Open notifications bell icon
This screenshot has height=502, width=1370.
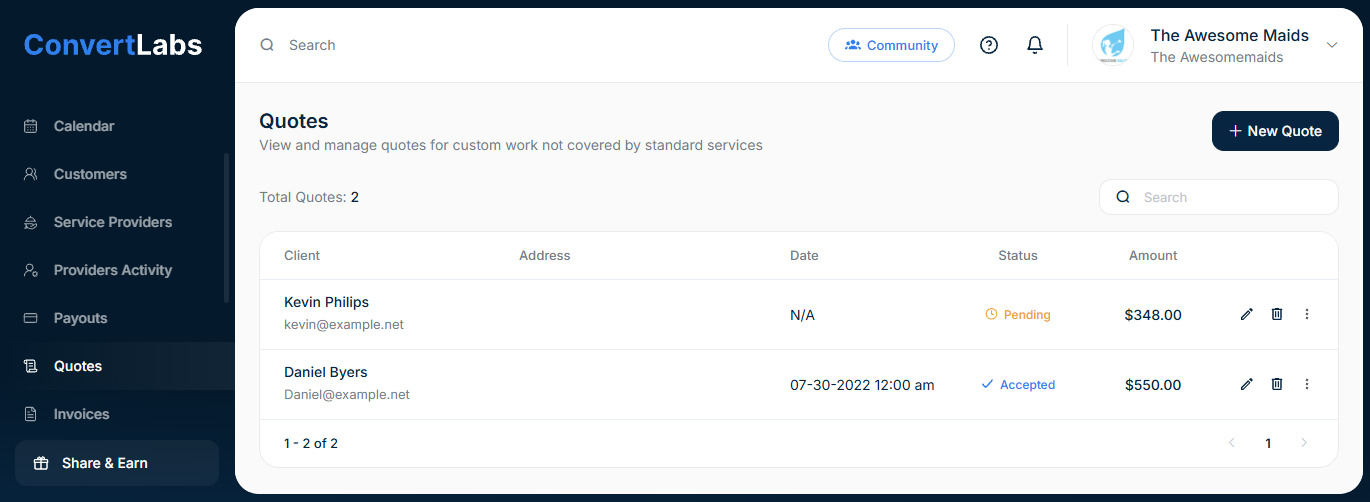(1035, 45)
